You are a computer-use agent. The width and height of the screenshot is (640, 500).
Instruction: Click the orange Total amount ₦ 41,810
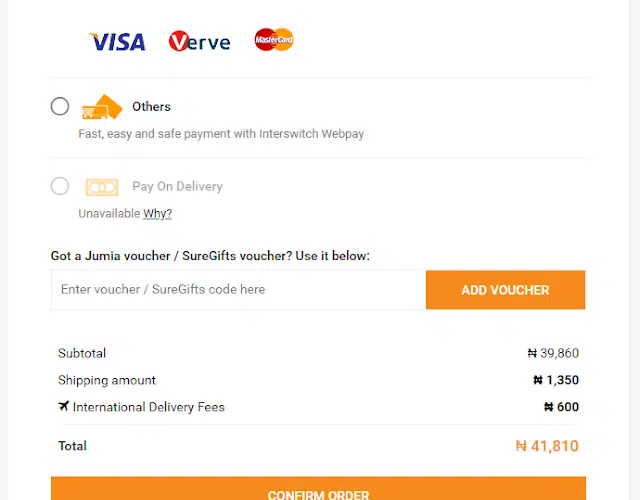tap(546, 446)
